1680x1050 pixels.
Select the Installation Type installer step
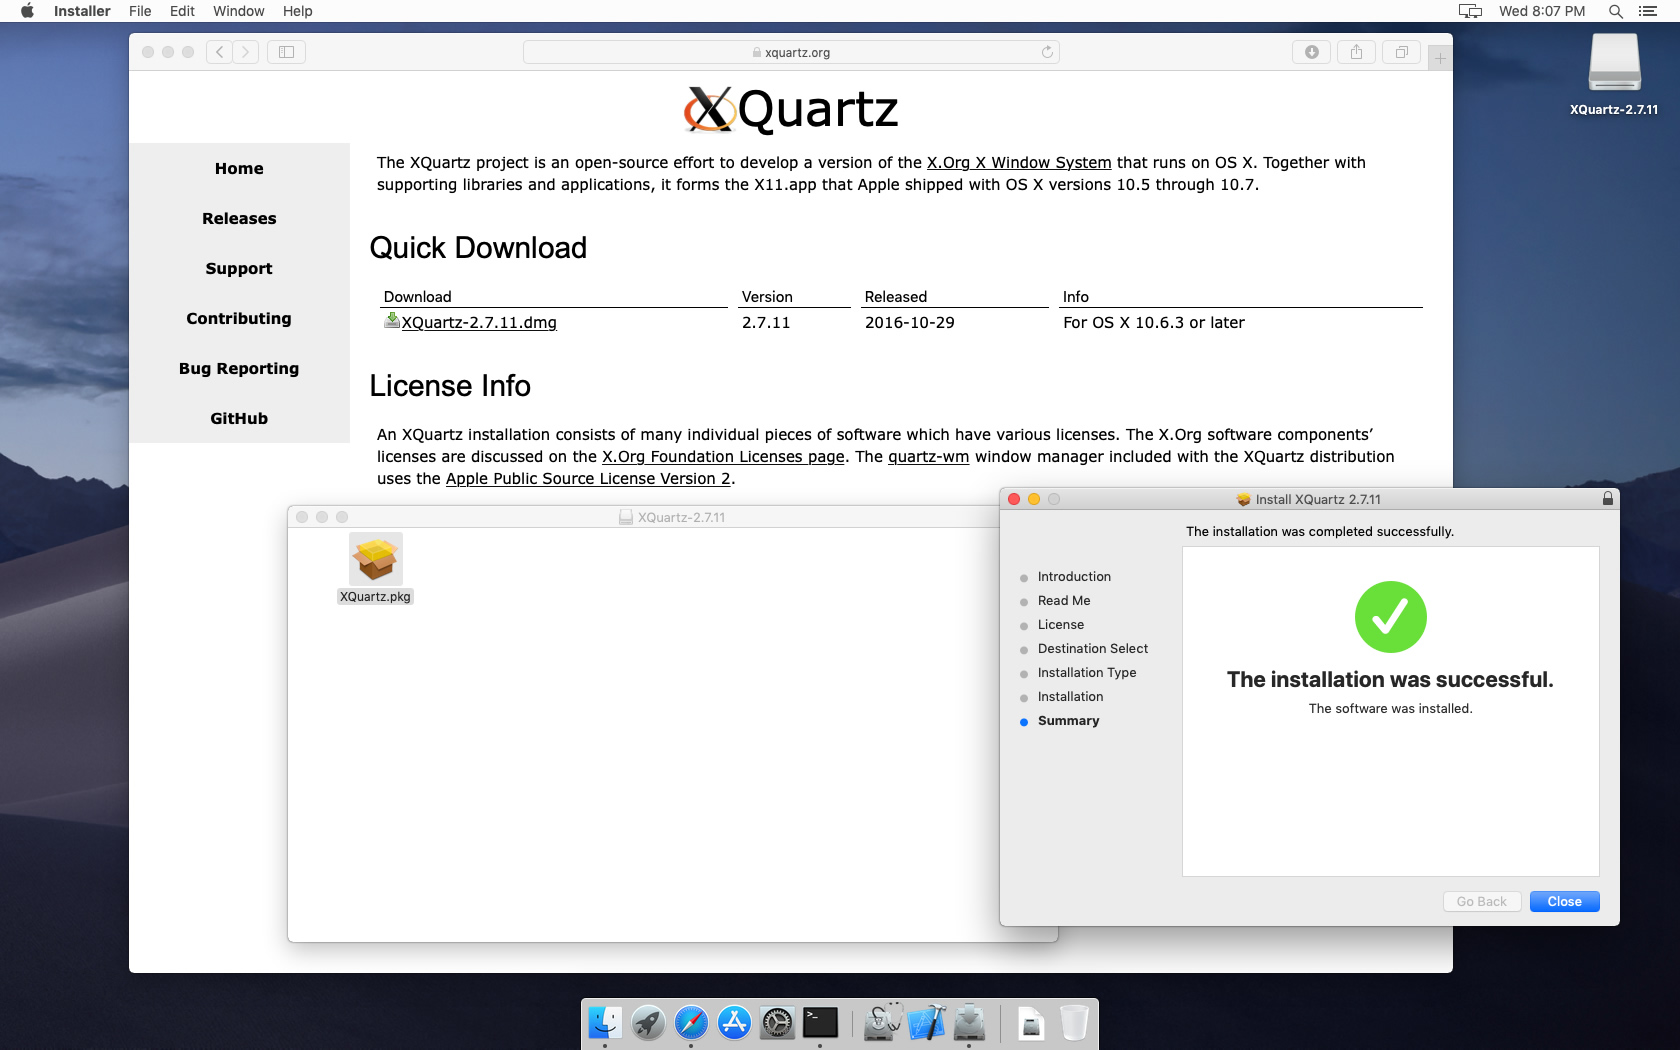point(1087,673)
